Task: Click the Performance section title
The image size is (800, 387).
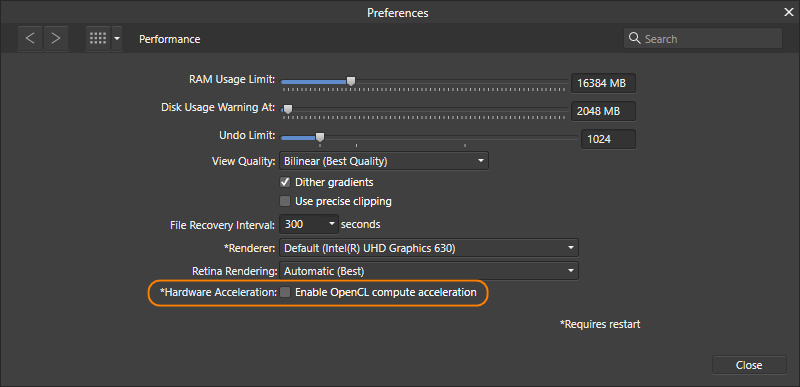Action: (169, 39)
